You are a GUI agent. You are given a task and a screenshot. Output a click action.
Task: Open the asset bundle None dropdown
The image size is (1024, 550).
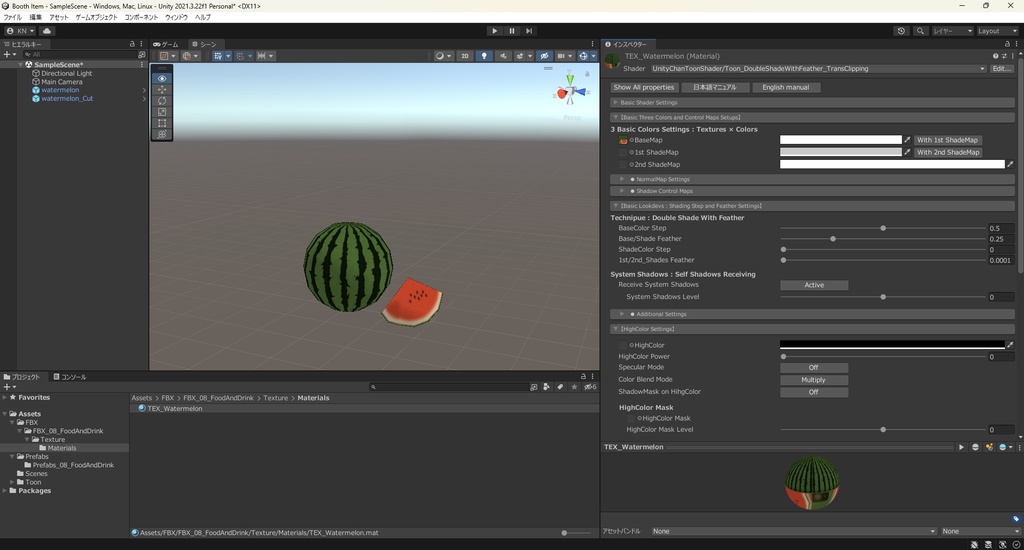point(794,532)
